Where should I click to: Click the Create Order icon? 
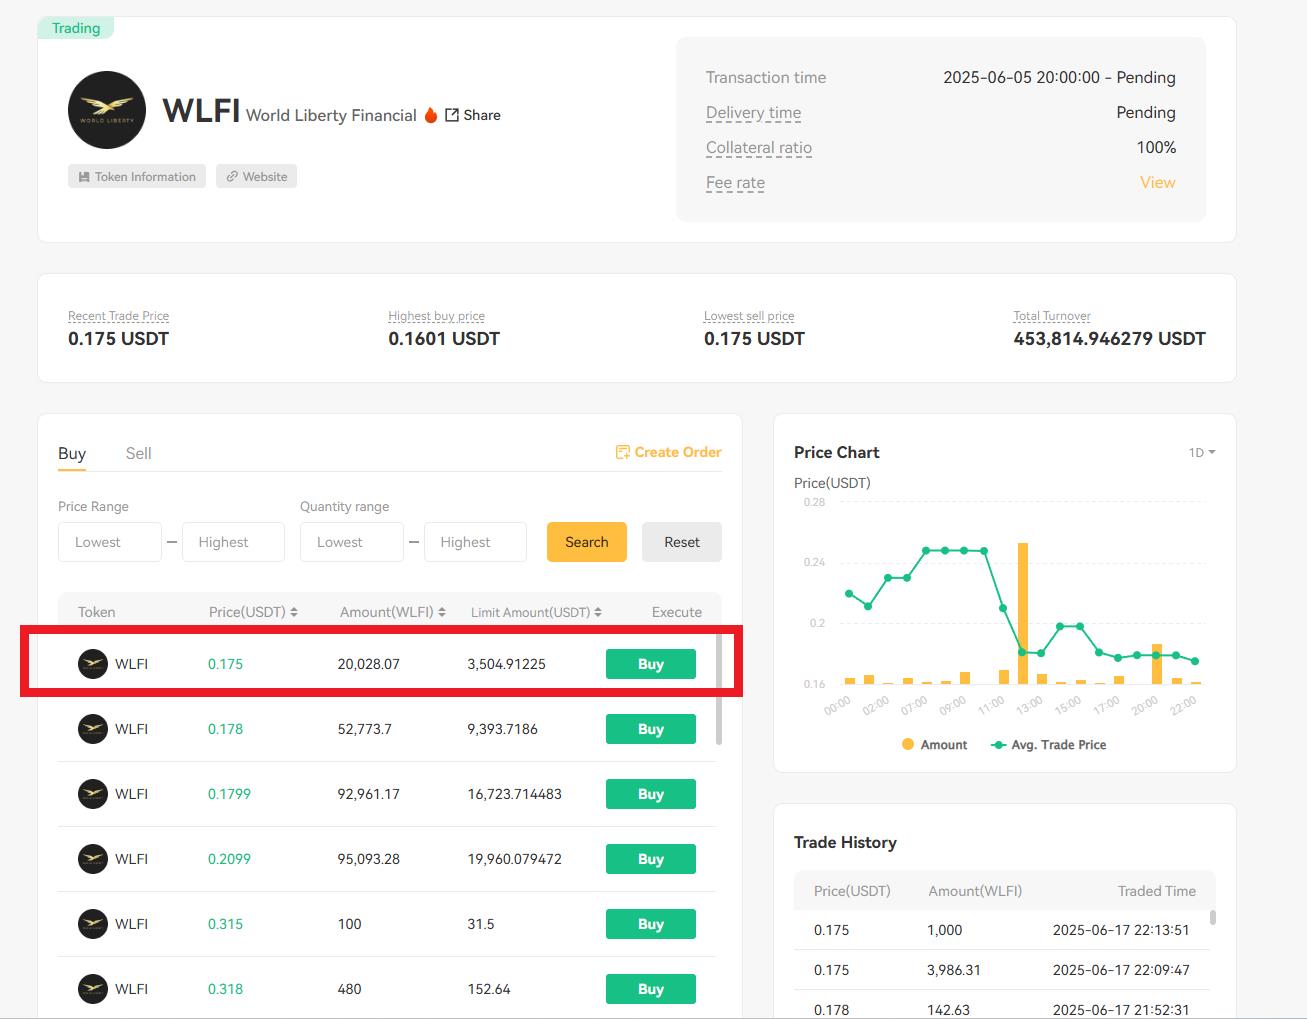622,452
